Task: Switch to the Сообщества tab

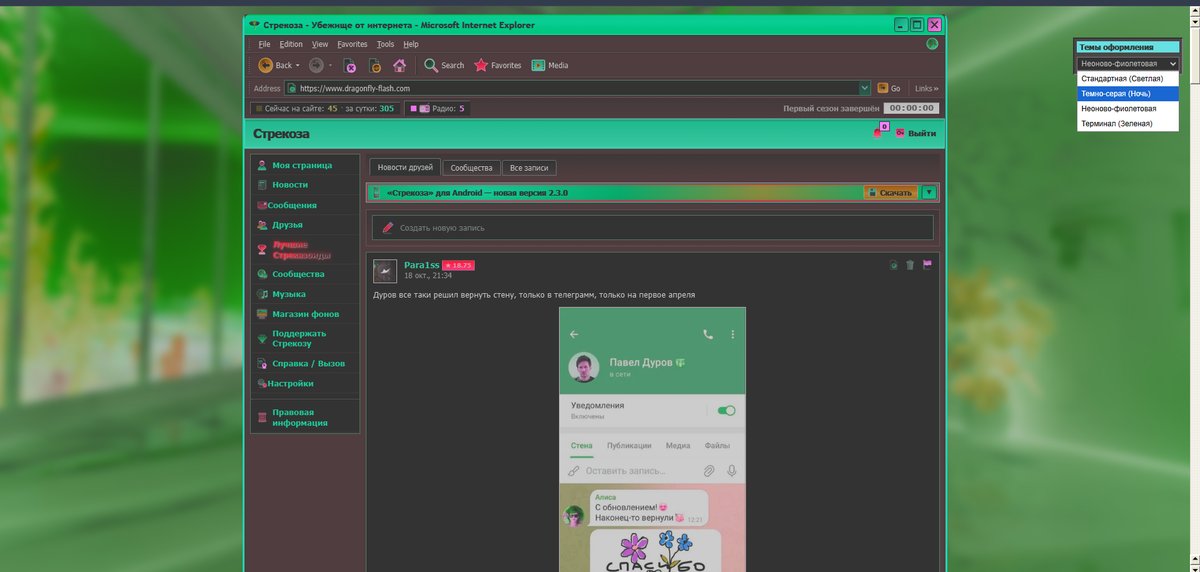Action: click(471, 168)
